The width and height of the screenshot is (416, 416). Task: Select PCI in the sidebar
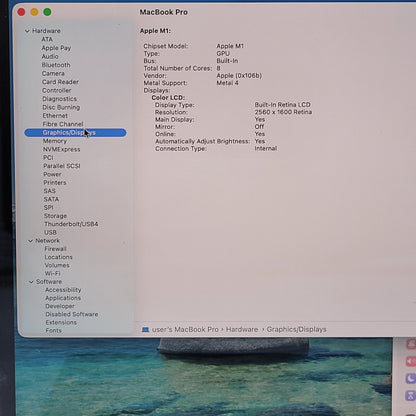[x=48, y=157]
